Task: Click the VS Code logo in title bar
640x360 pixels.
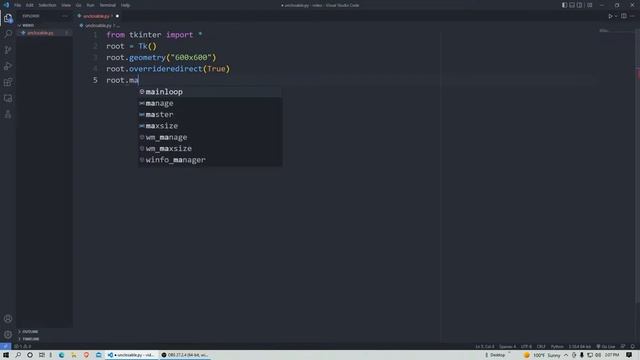Action: 6,5
